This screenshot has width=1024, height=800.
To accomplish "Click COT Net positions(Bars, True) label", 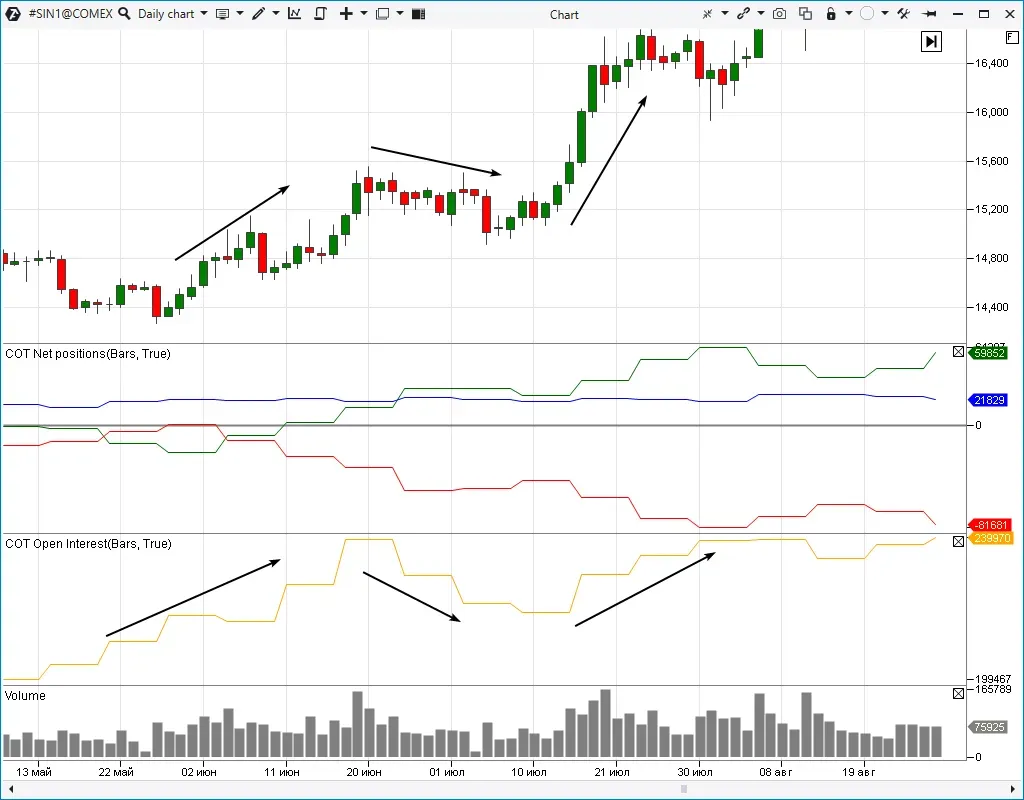I will (88, 354).
